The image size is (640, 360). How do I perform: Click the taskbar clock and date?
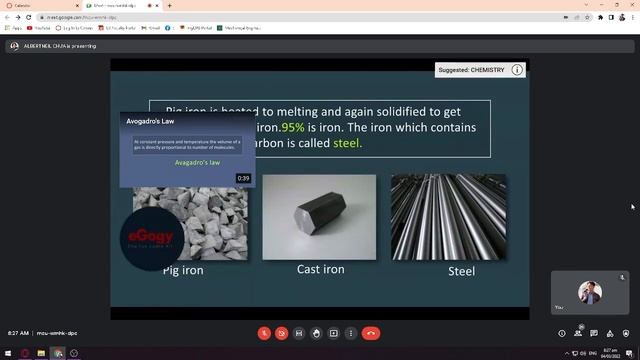tap(611, 353)
